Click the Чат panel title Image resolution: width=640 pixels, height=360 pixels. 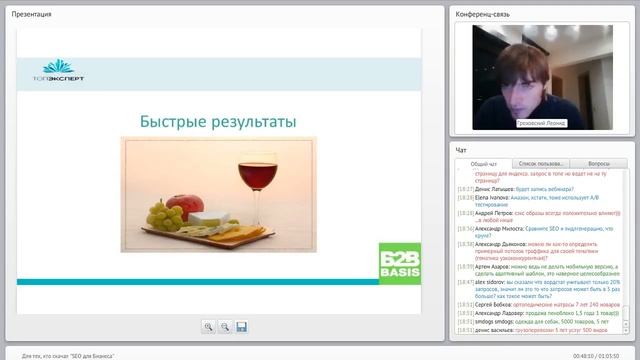[x=461, y=150]
